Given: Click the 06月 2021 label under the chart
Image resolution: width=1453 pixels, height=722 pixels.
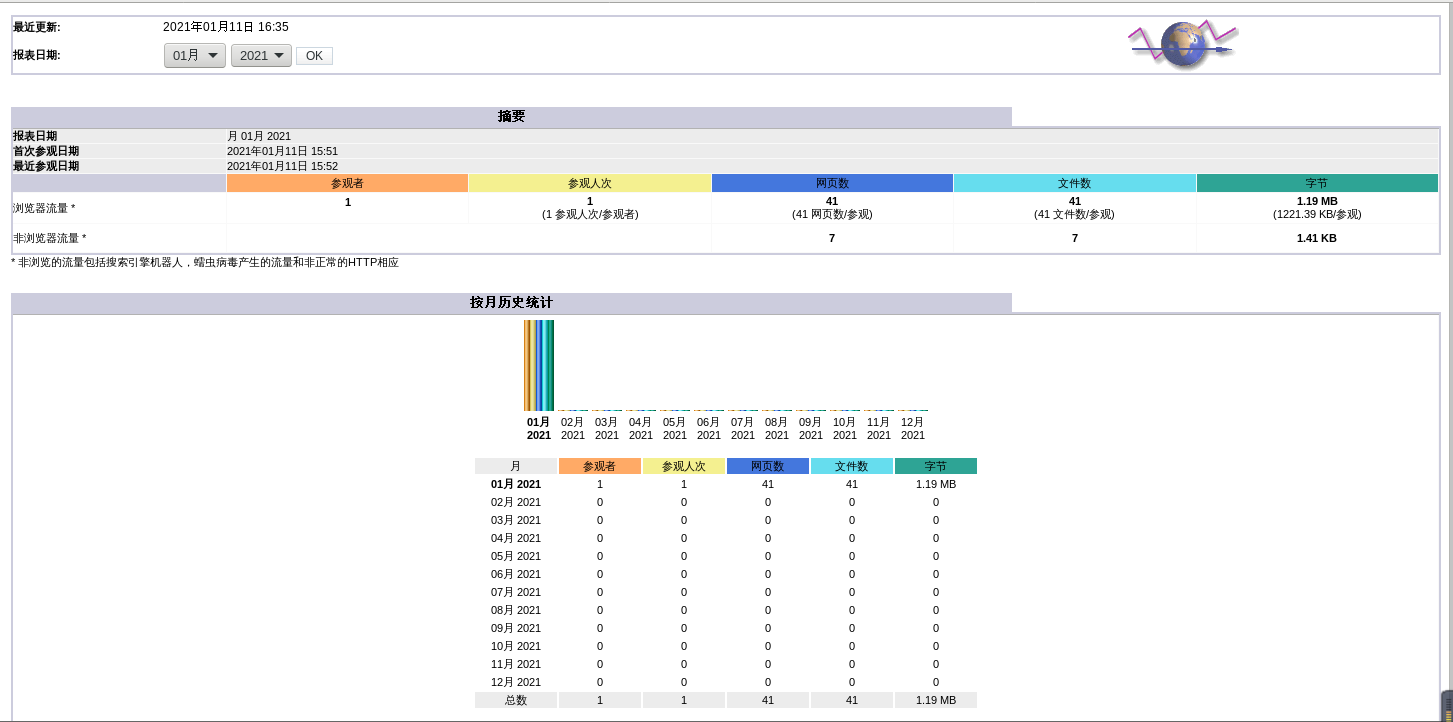Looking at the screenshot, I should pyautogui.click(x=709, y=428).
